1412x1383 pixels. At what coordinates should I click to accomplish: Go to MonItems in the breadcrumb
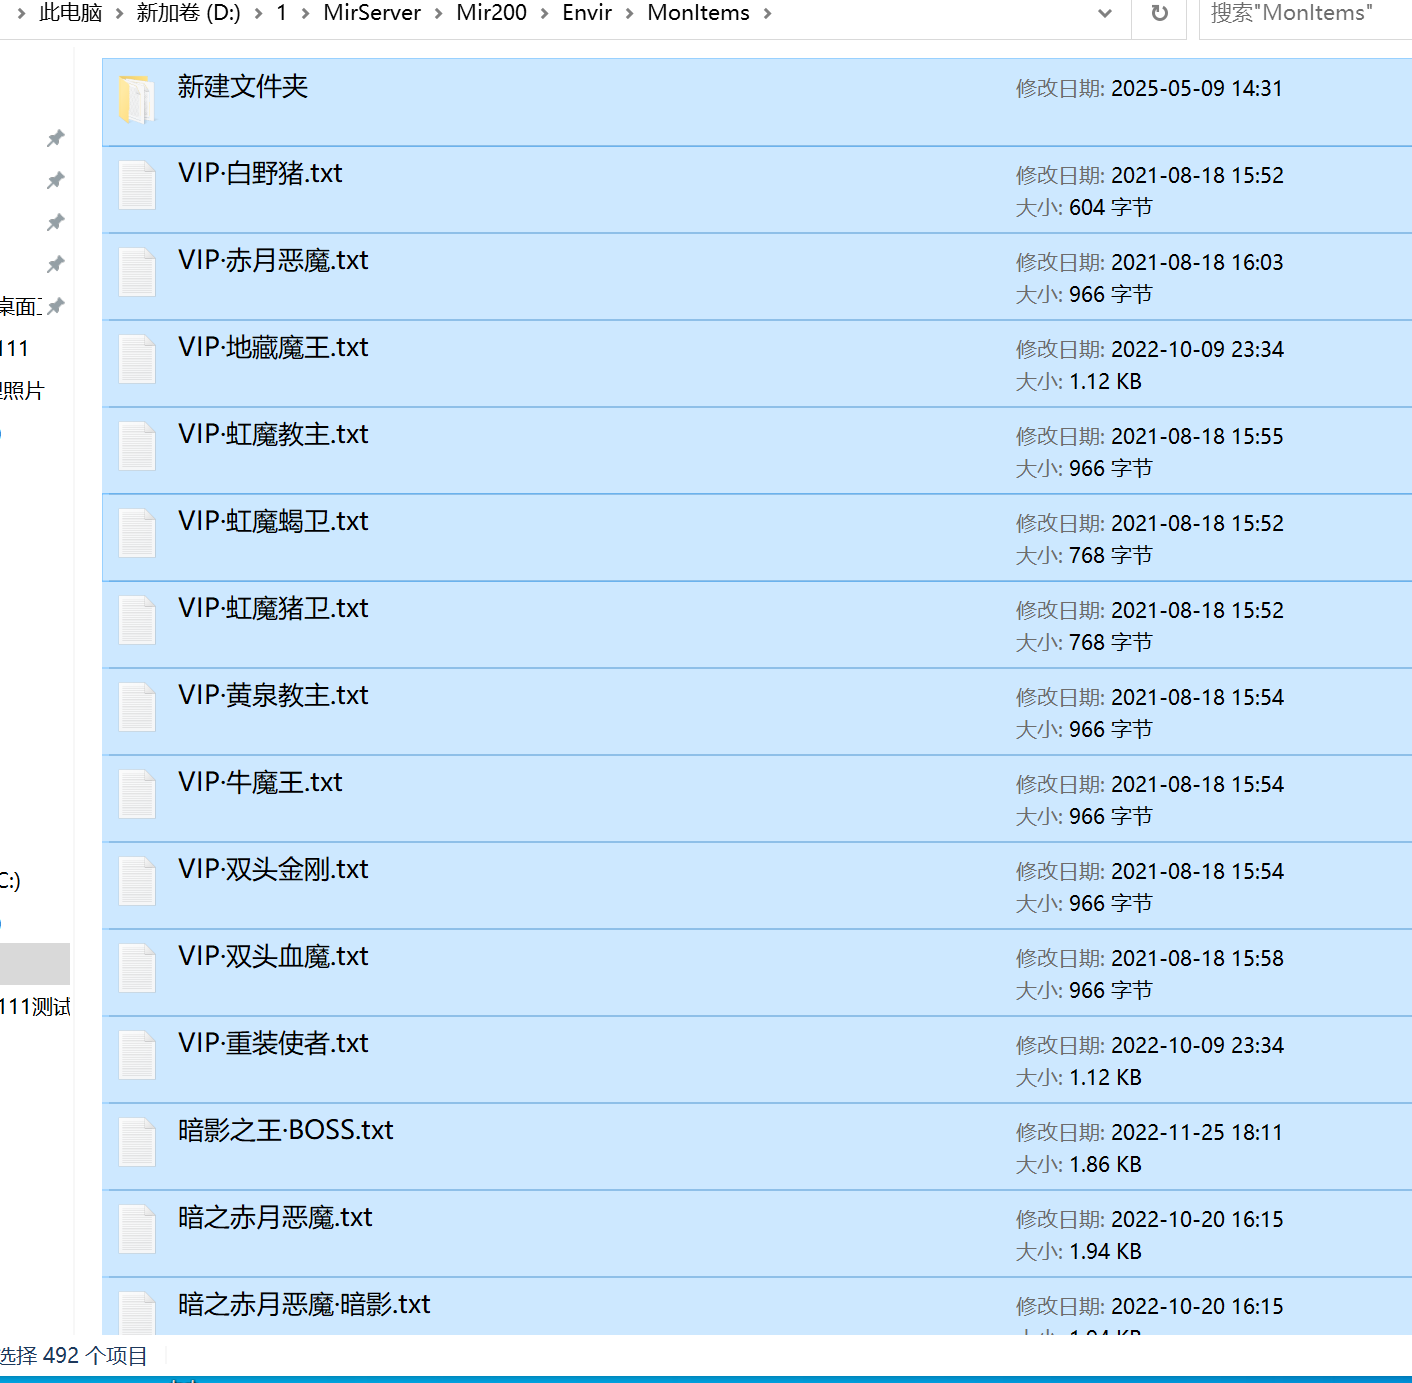point(698,13)
